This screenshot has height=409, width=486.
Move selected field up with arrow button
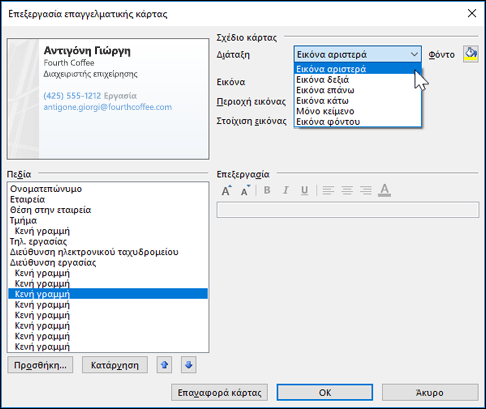(x=164, y=365)
